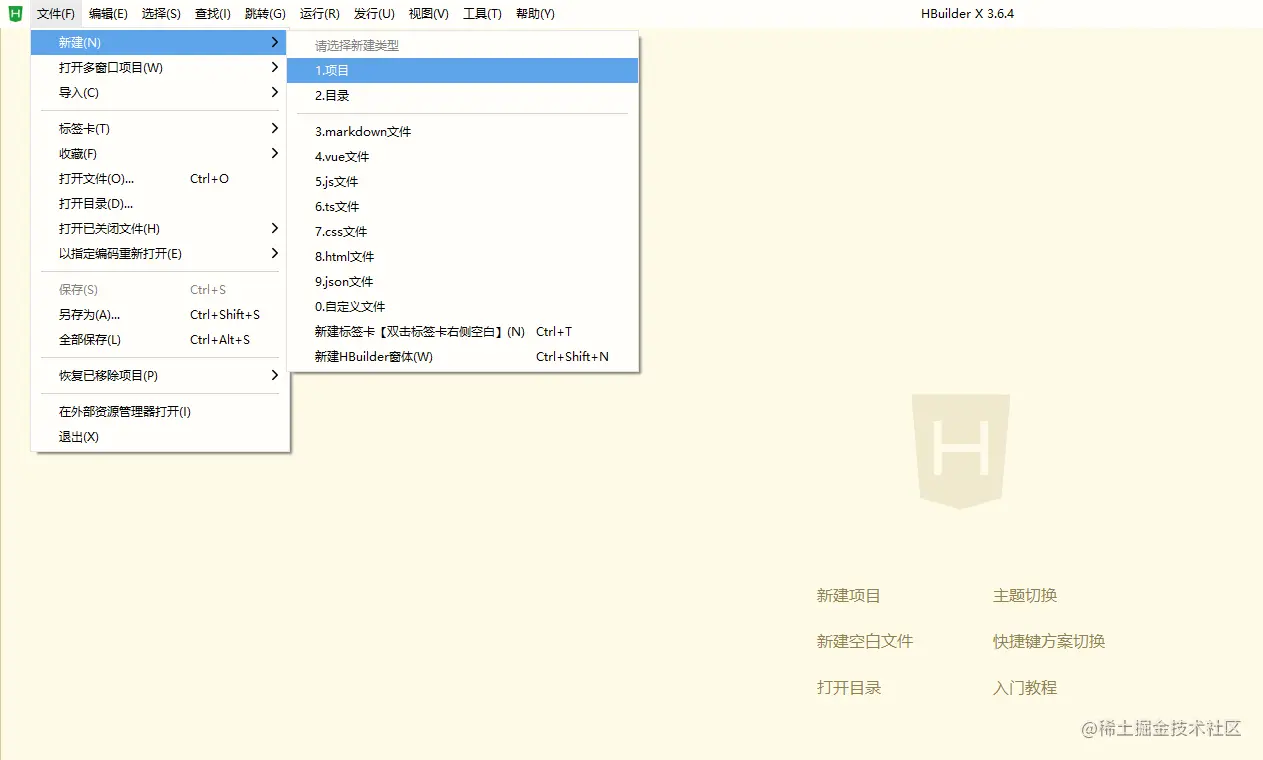Create an 8.html文件
This screenshot has width=1263, height=760.
[x=462, y=257]
